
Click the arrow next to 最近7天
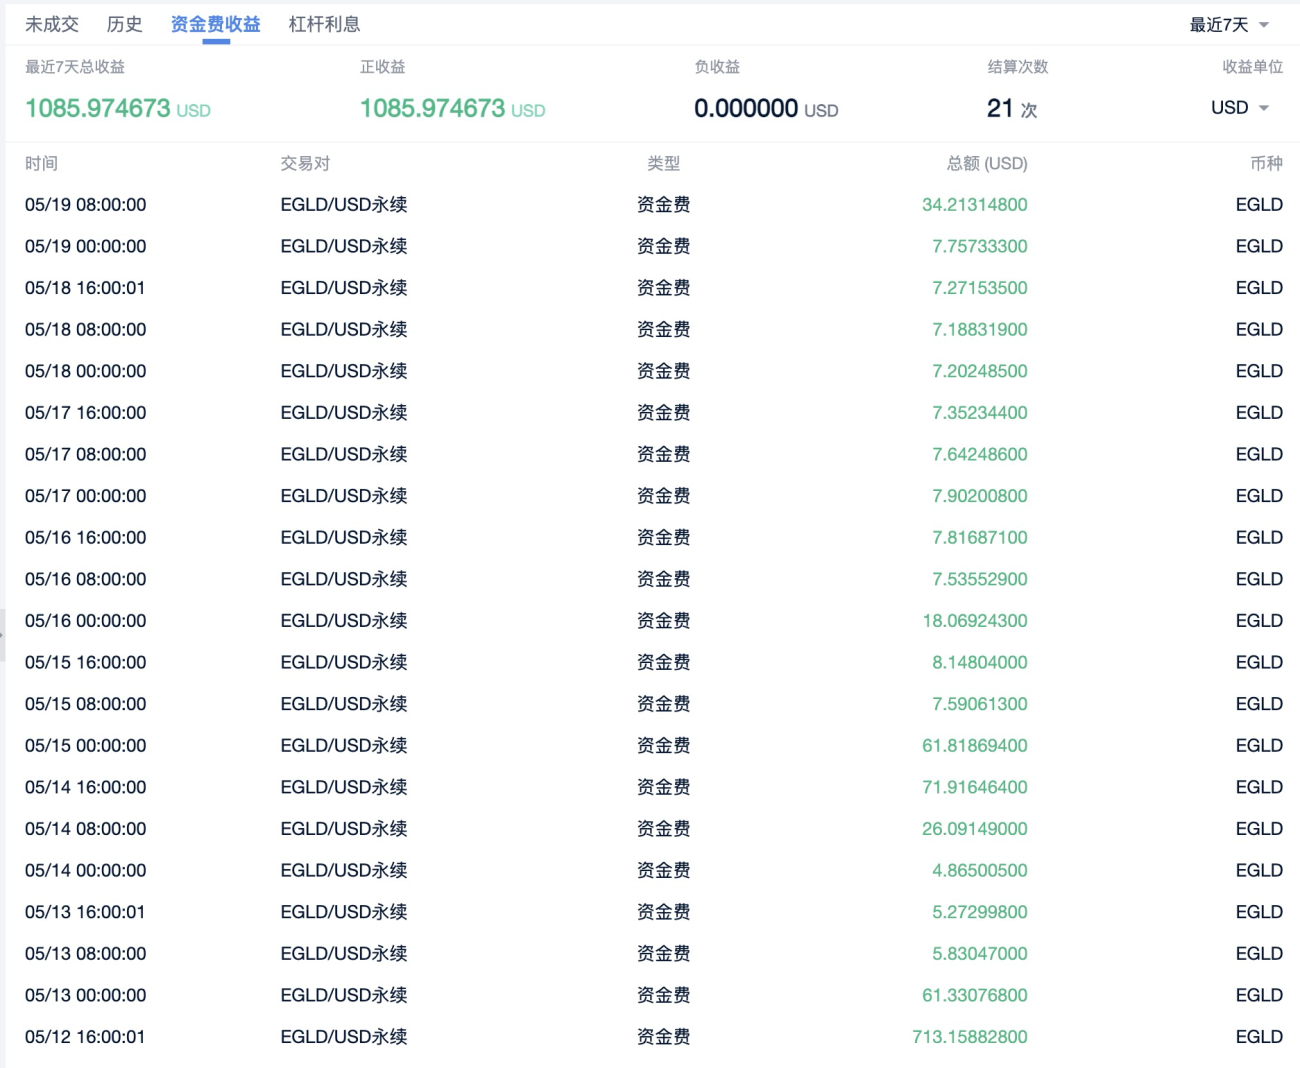click(1264, 25)
